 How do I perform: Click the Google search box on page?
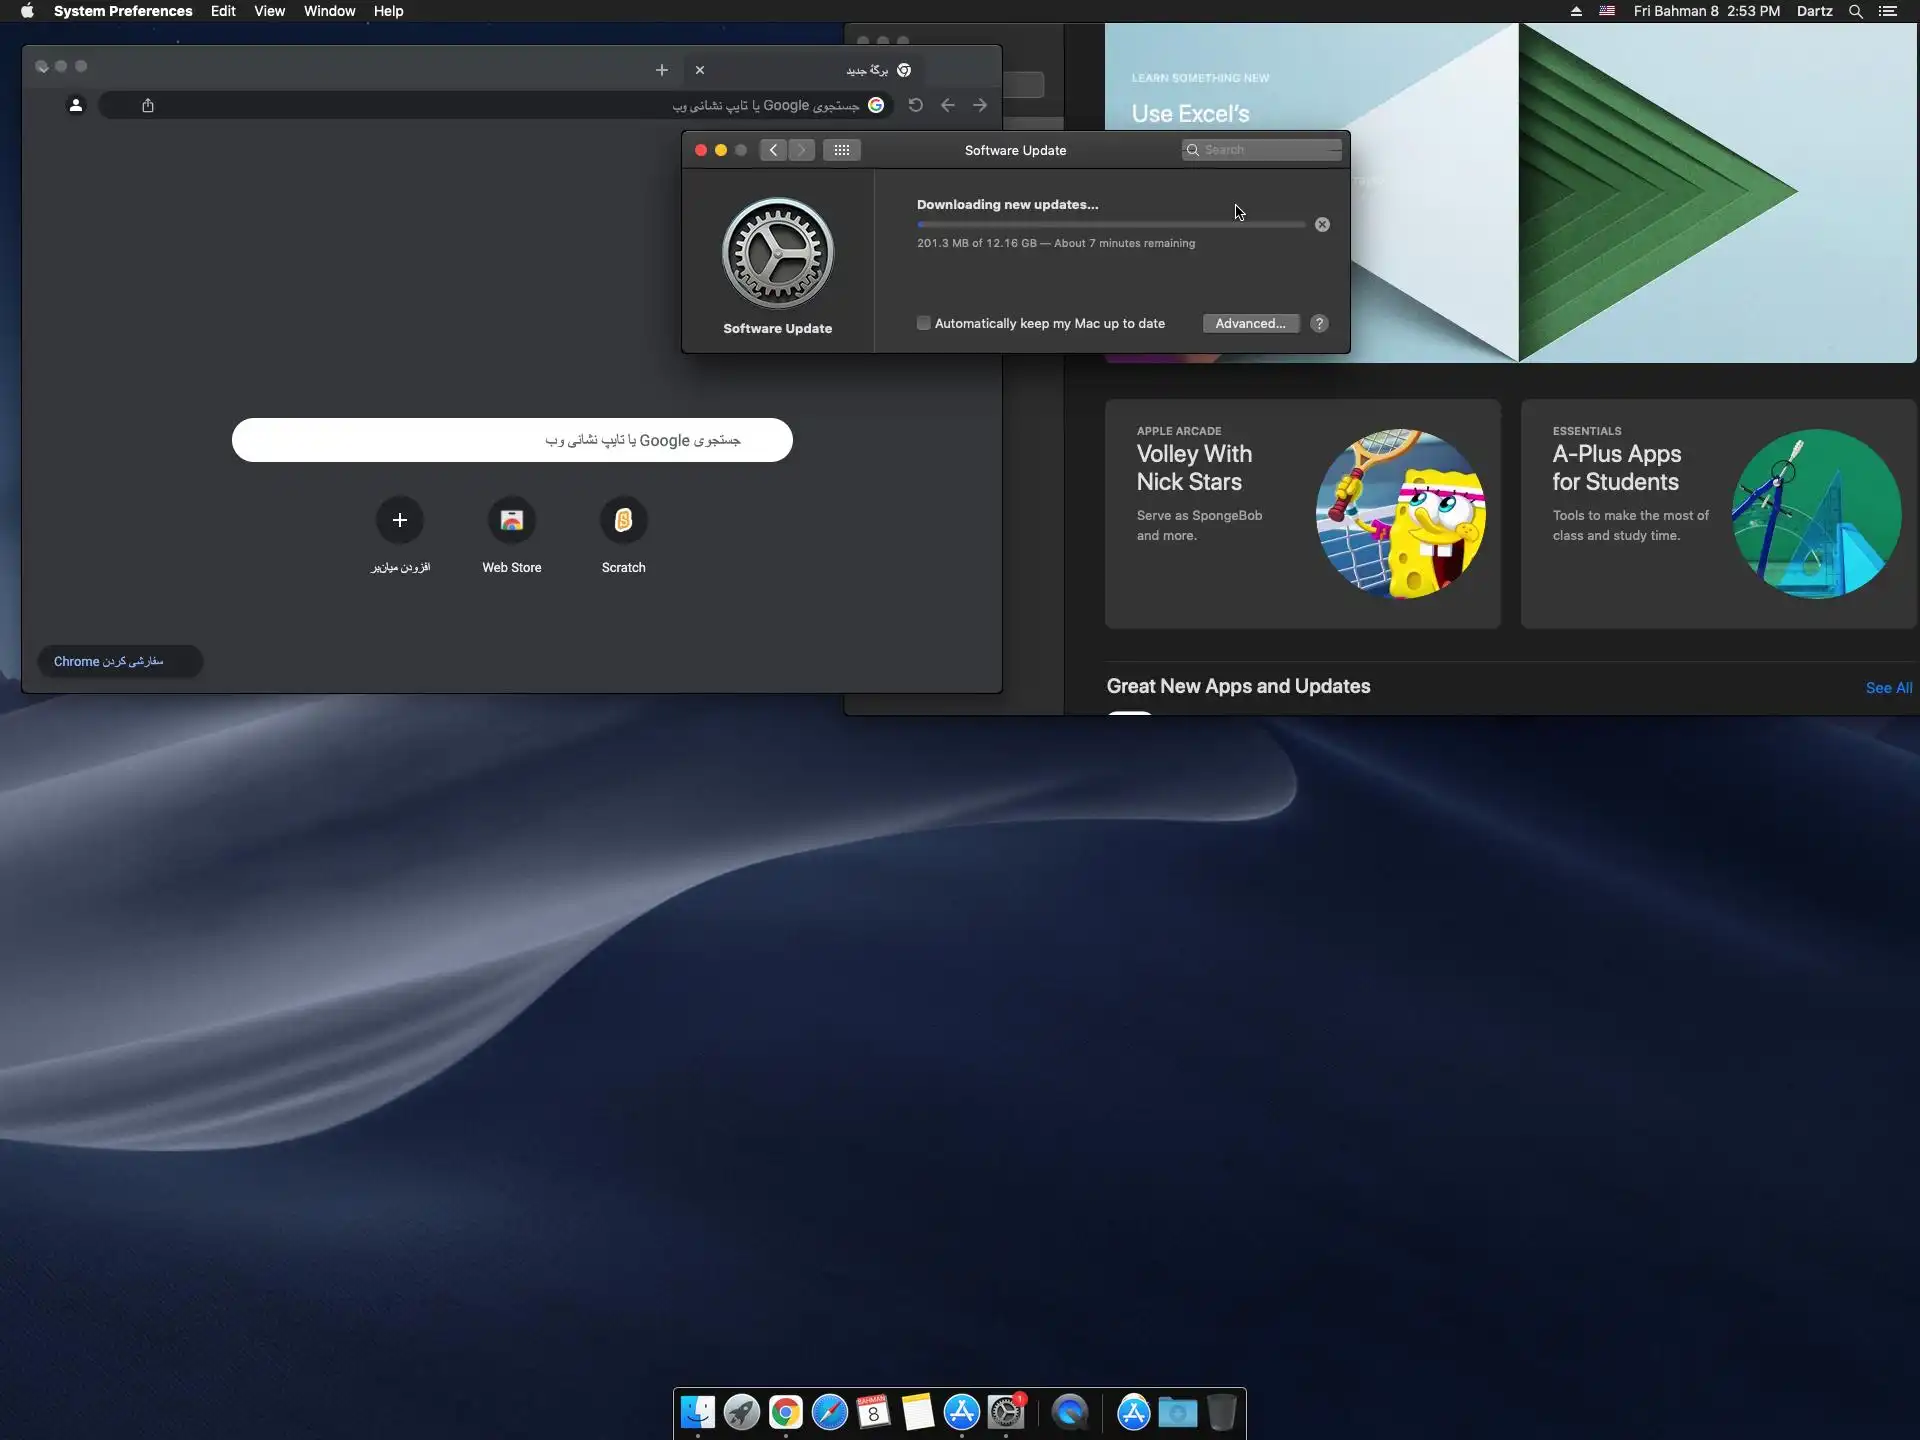(x=512, y=440)
